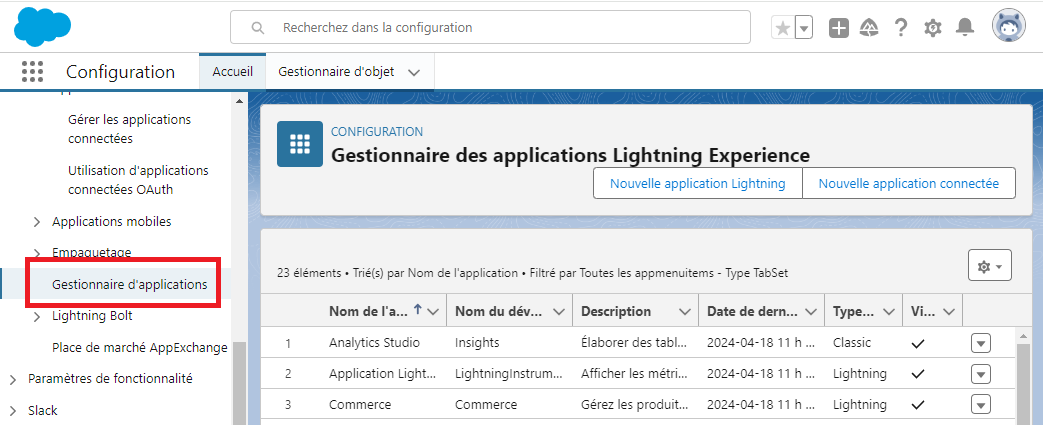The width and height of the screenshot is (1043, 425).
Task: Open Place de marché AppExchange
Action: click(x=140, y=347)
